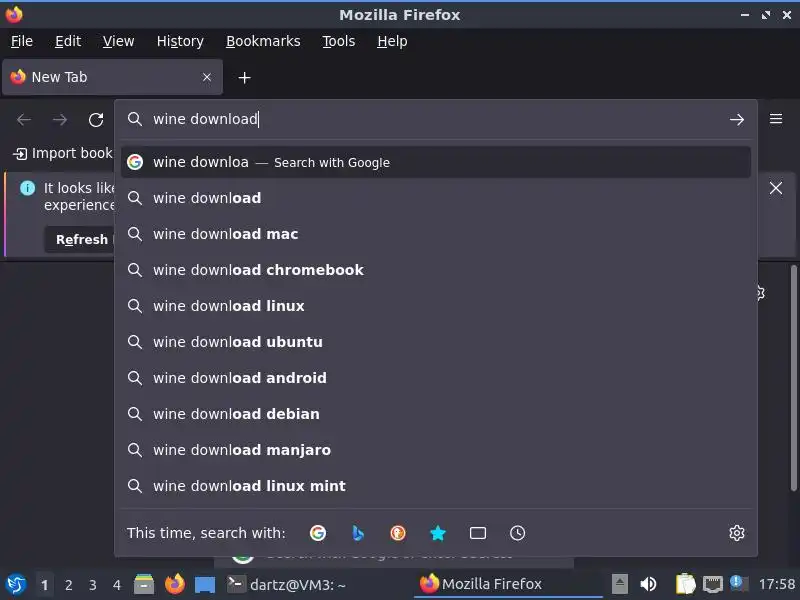Viewport: 800px width, 600px height.
Task: Click the update notifier tray icon
Action: (x=738, y=583)
